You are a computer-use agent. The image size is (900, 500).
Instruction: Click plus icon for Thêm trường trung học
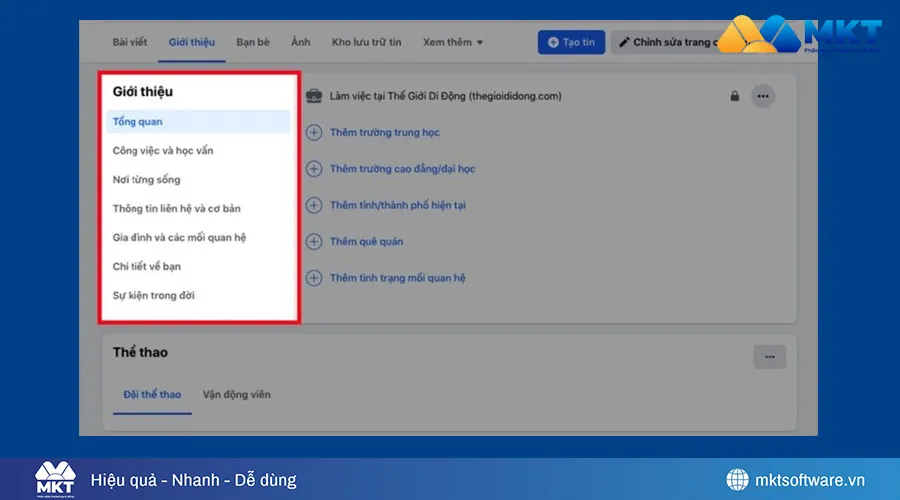pos(314,133)
